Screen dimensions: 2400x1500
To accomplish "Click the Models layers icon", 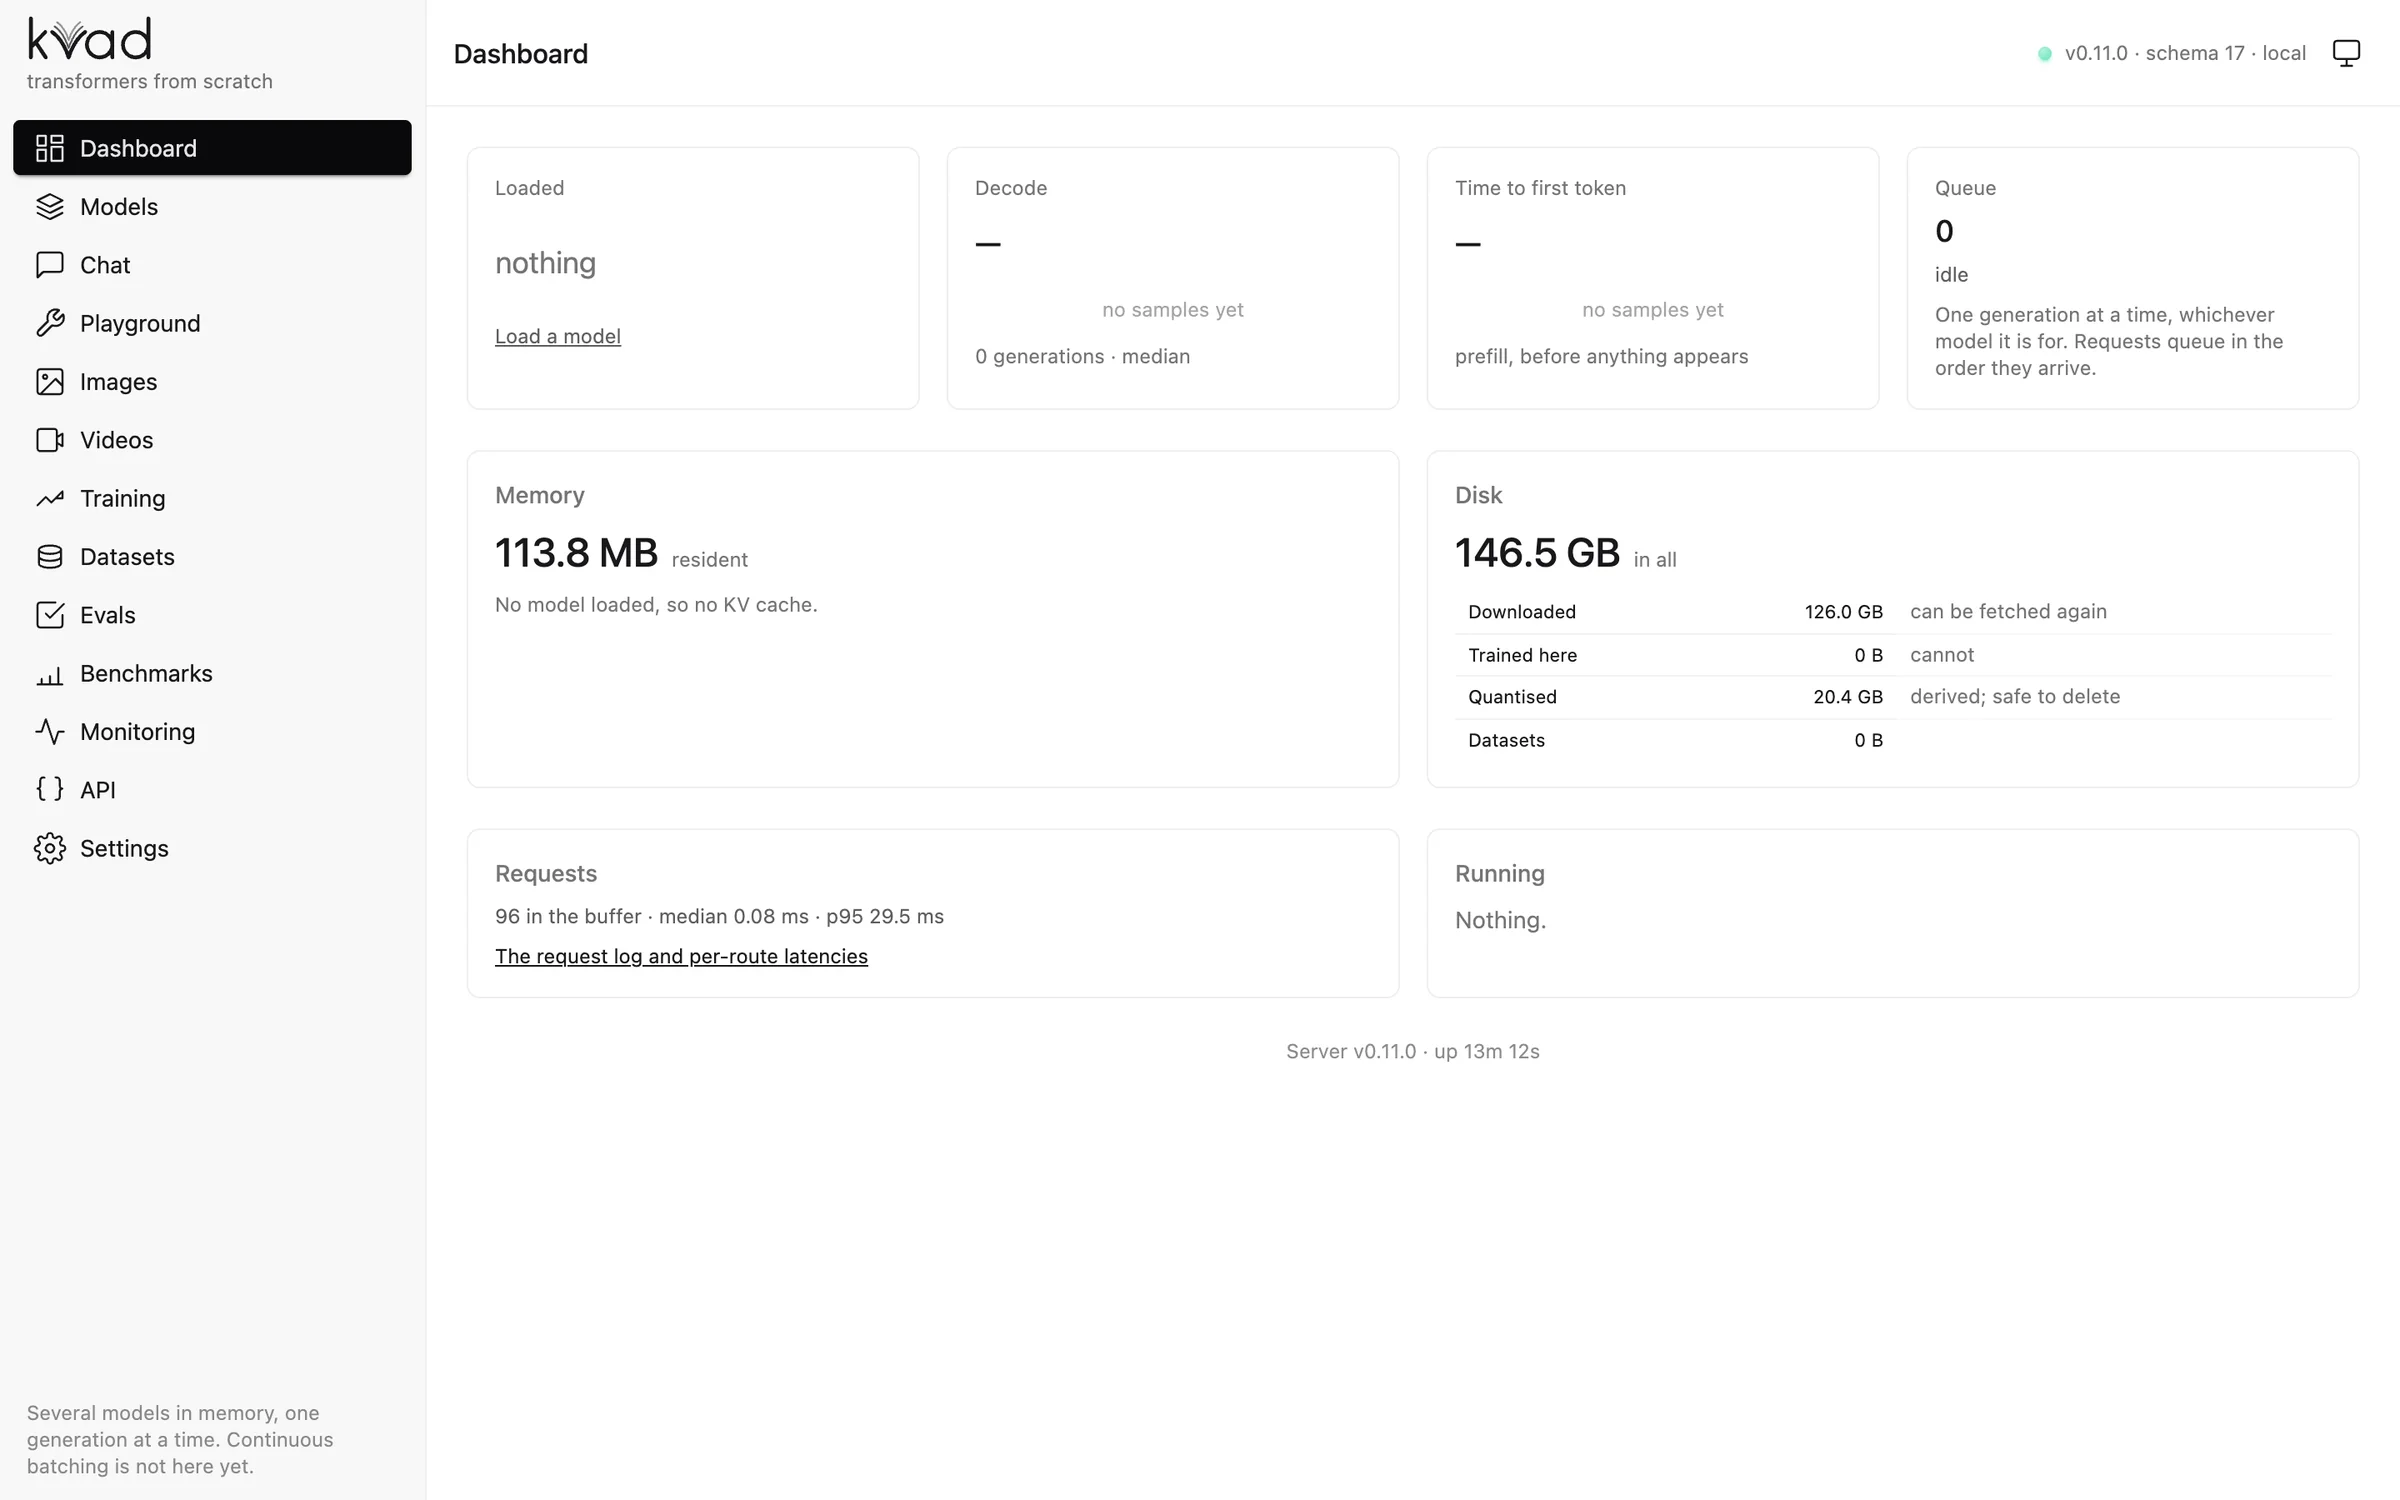I will click(49, 206).
